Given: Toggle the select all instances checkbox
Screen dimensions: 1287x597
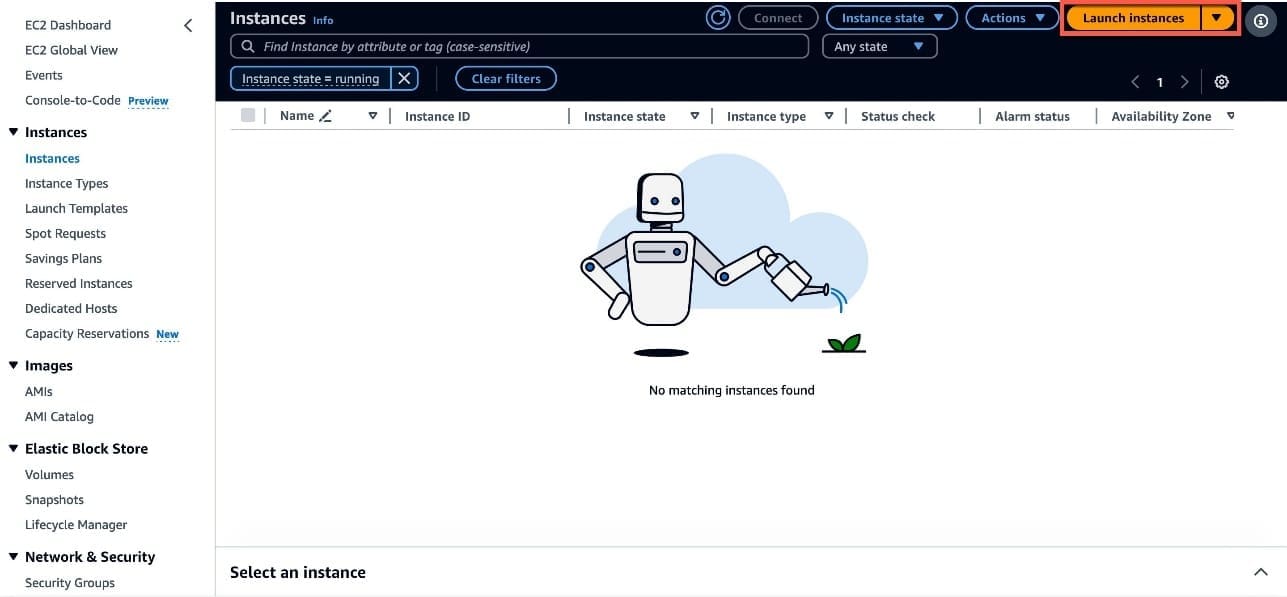Looking at the screenshot, I should click(x=248, y=116).
